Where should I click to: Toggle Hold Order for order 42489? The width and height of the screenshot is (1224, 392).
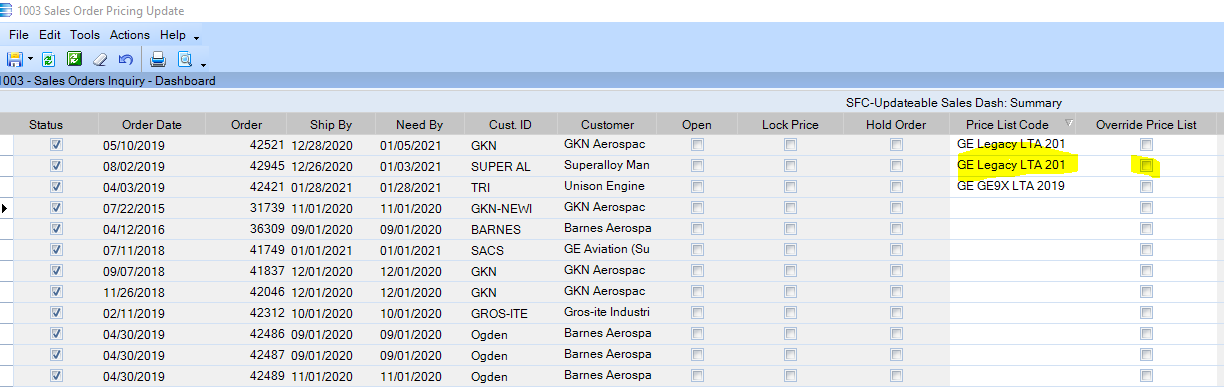click(x=896, y=375)
